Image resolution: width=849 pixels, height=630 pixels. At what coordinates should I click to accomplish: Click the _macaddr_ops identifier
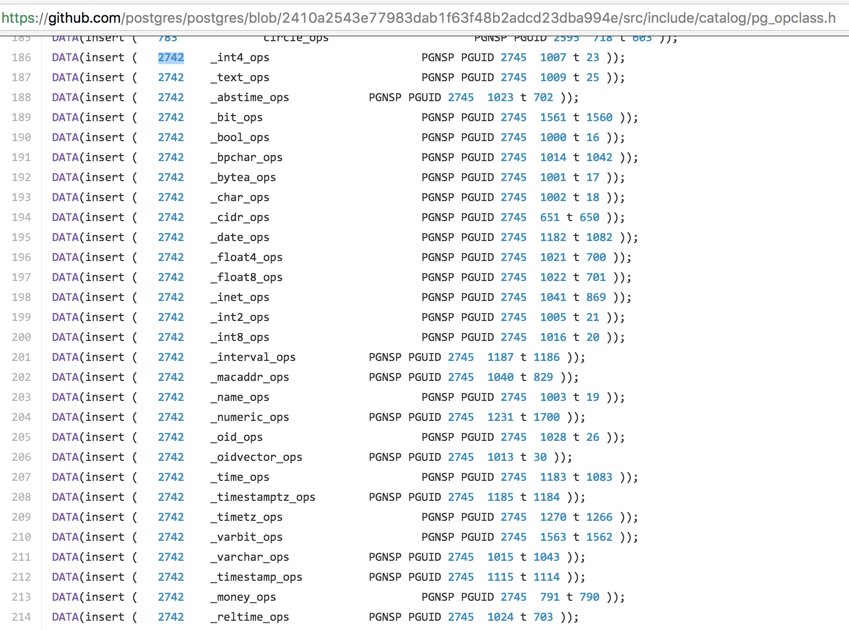pyautogui.click(x=250, y=378)
